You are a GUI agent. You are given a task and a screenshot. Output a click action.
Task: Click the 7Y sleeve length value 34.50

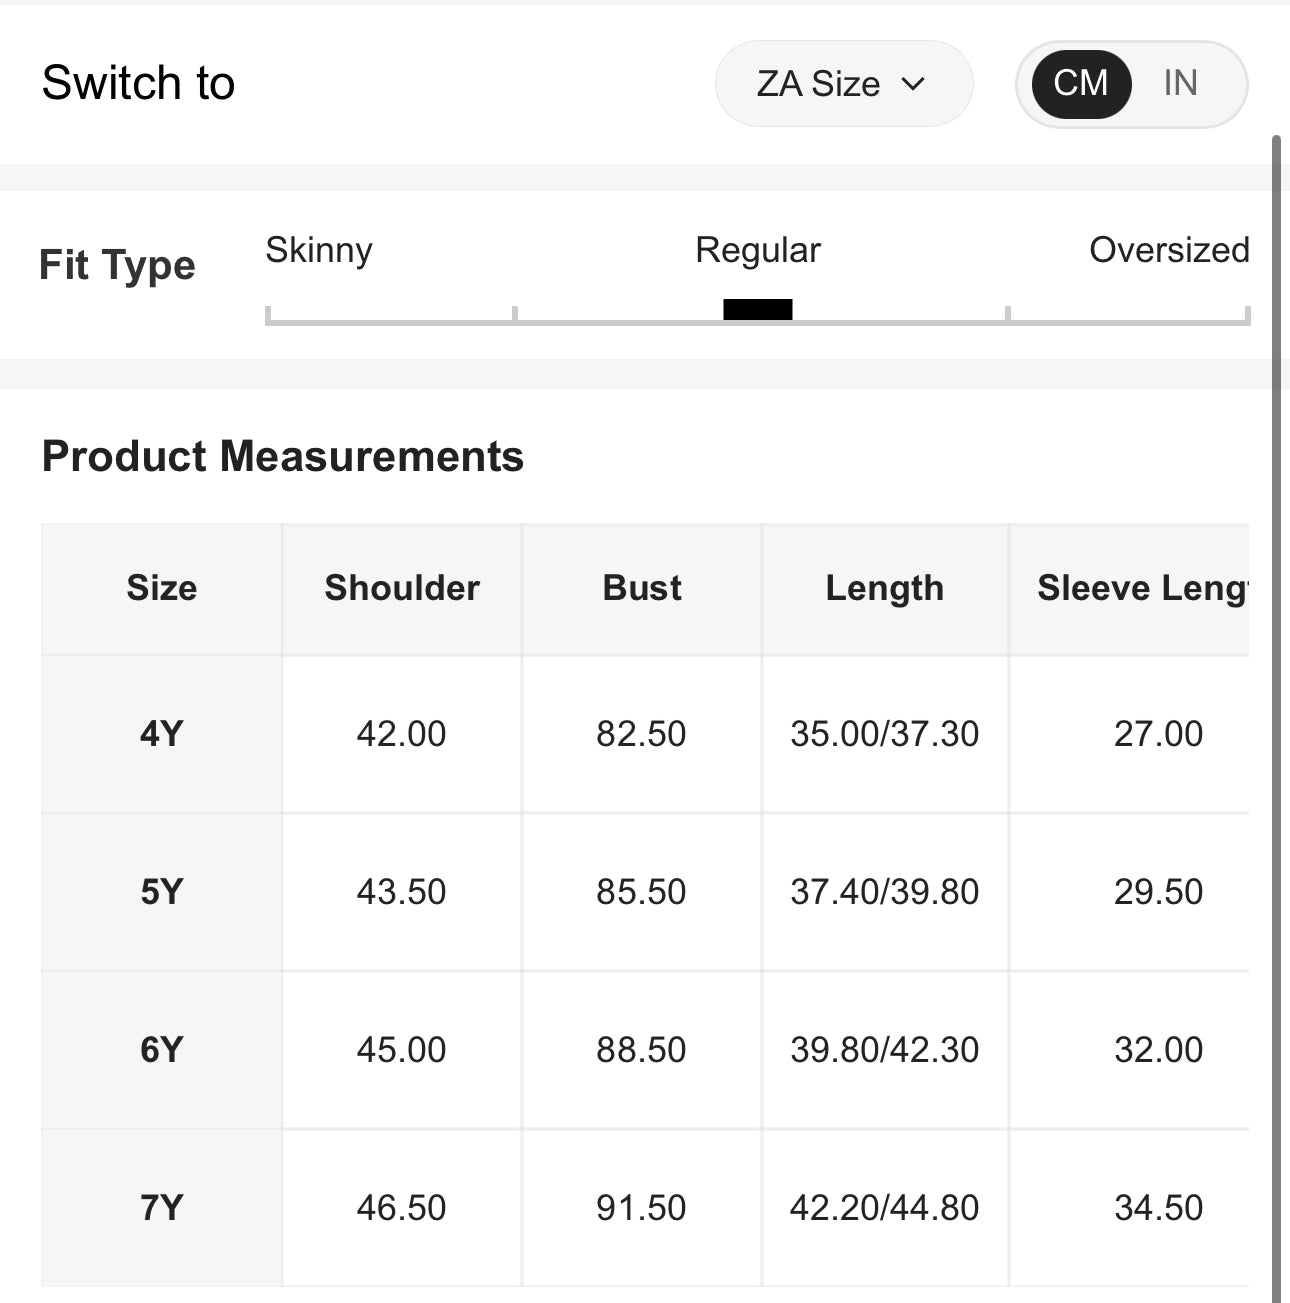coord(1158,1208)
